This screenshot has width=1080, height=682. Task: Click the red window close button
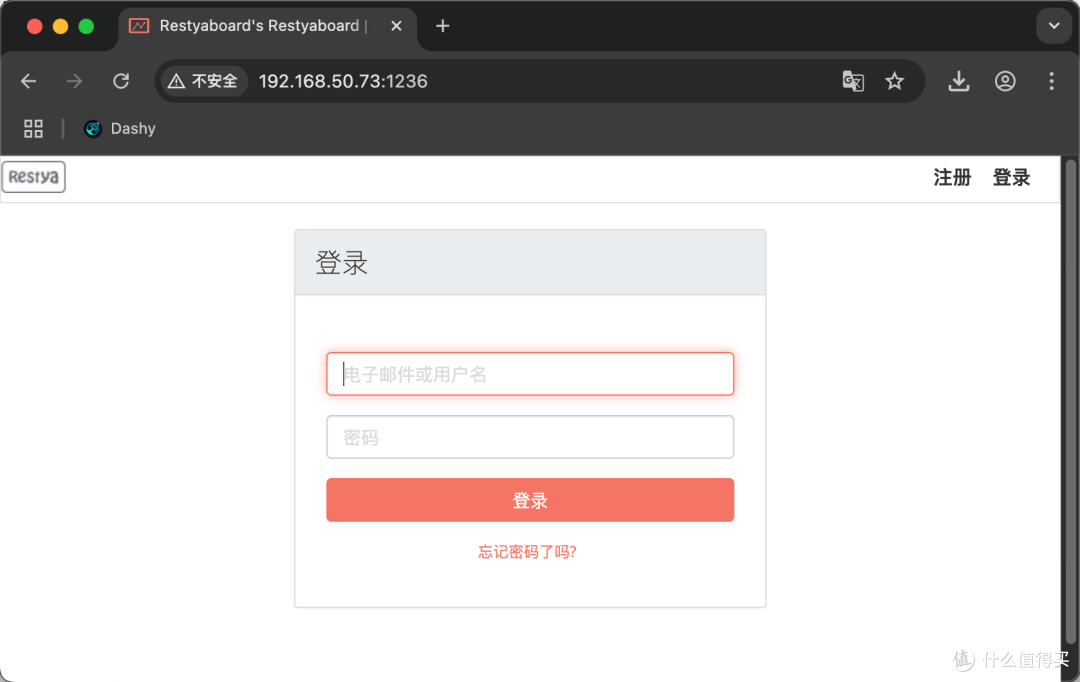click(34, 26)
